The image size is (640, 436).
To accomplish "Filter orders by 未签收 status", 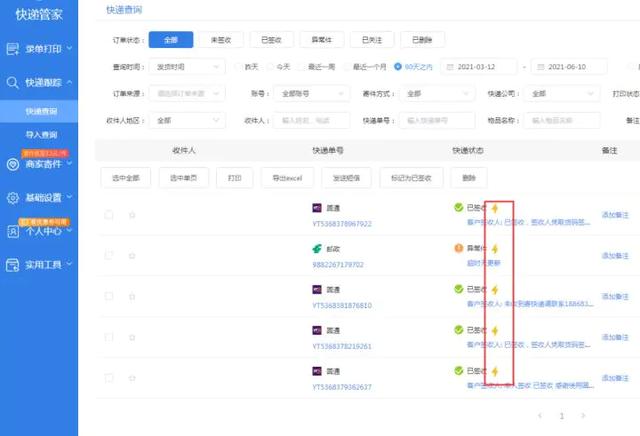I will [x=221, y=40].
